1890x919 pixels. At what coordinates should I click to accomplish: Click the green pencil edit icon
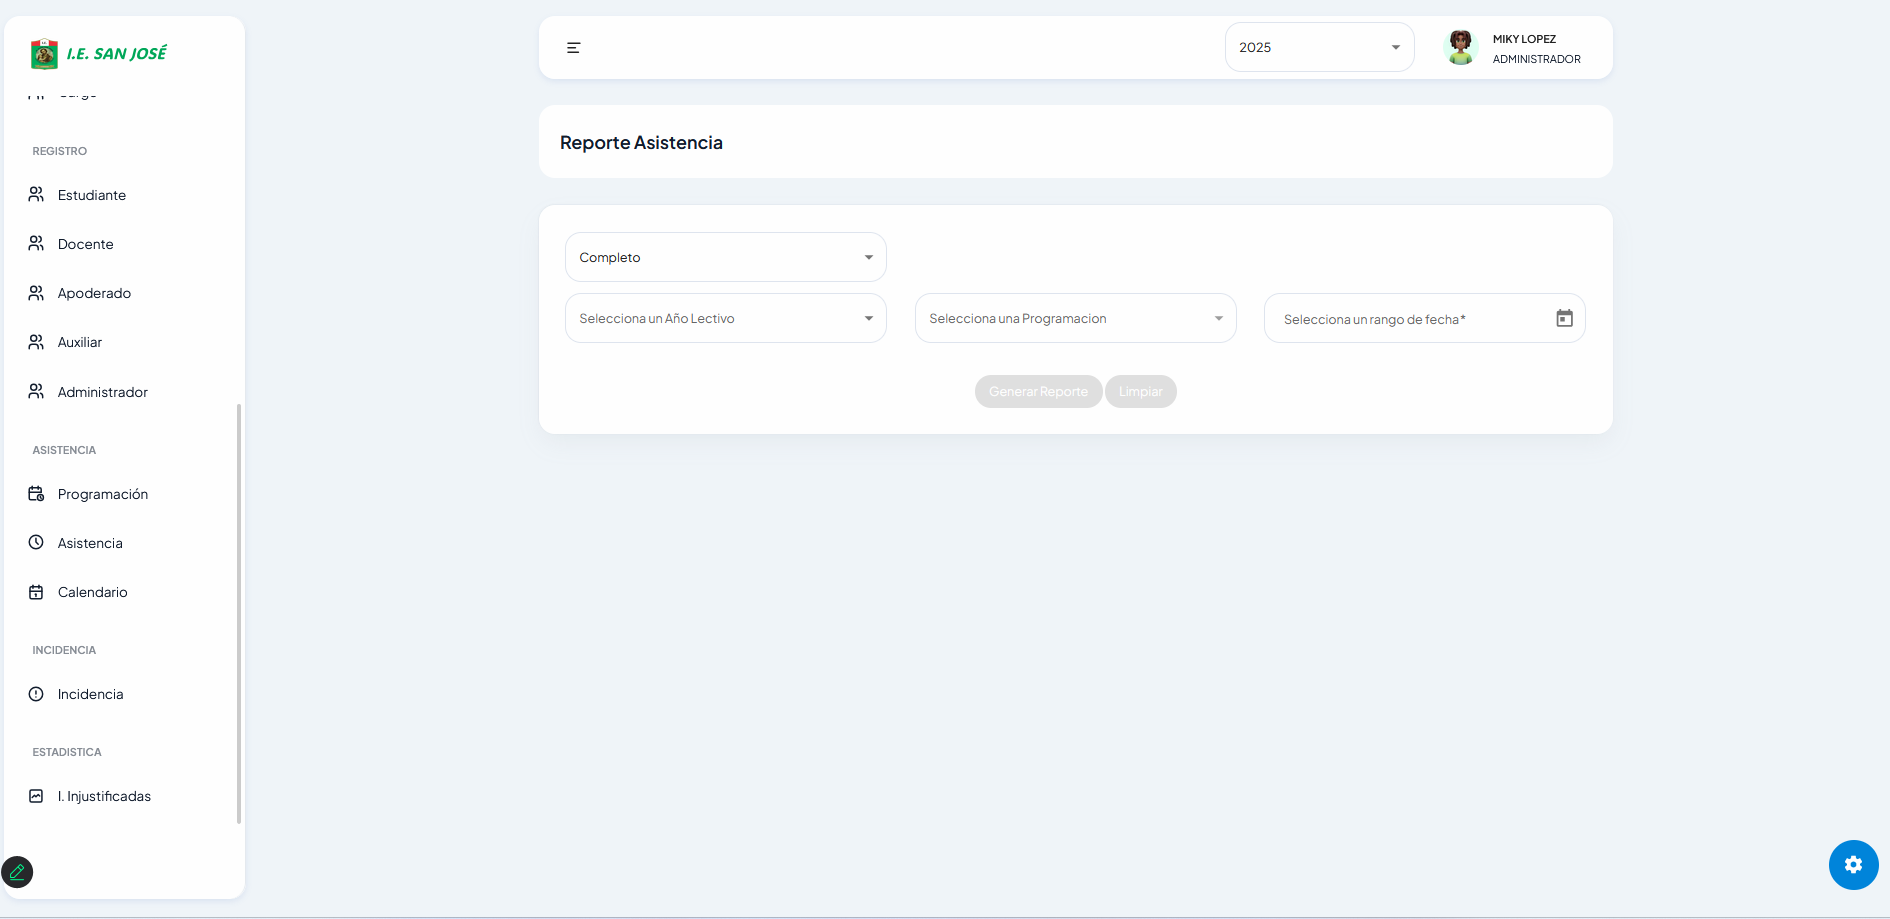(x=17, y=872)
